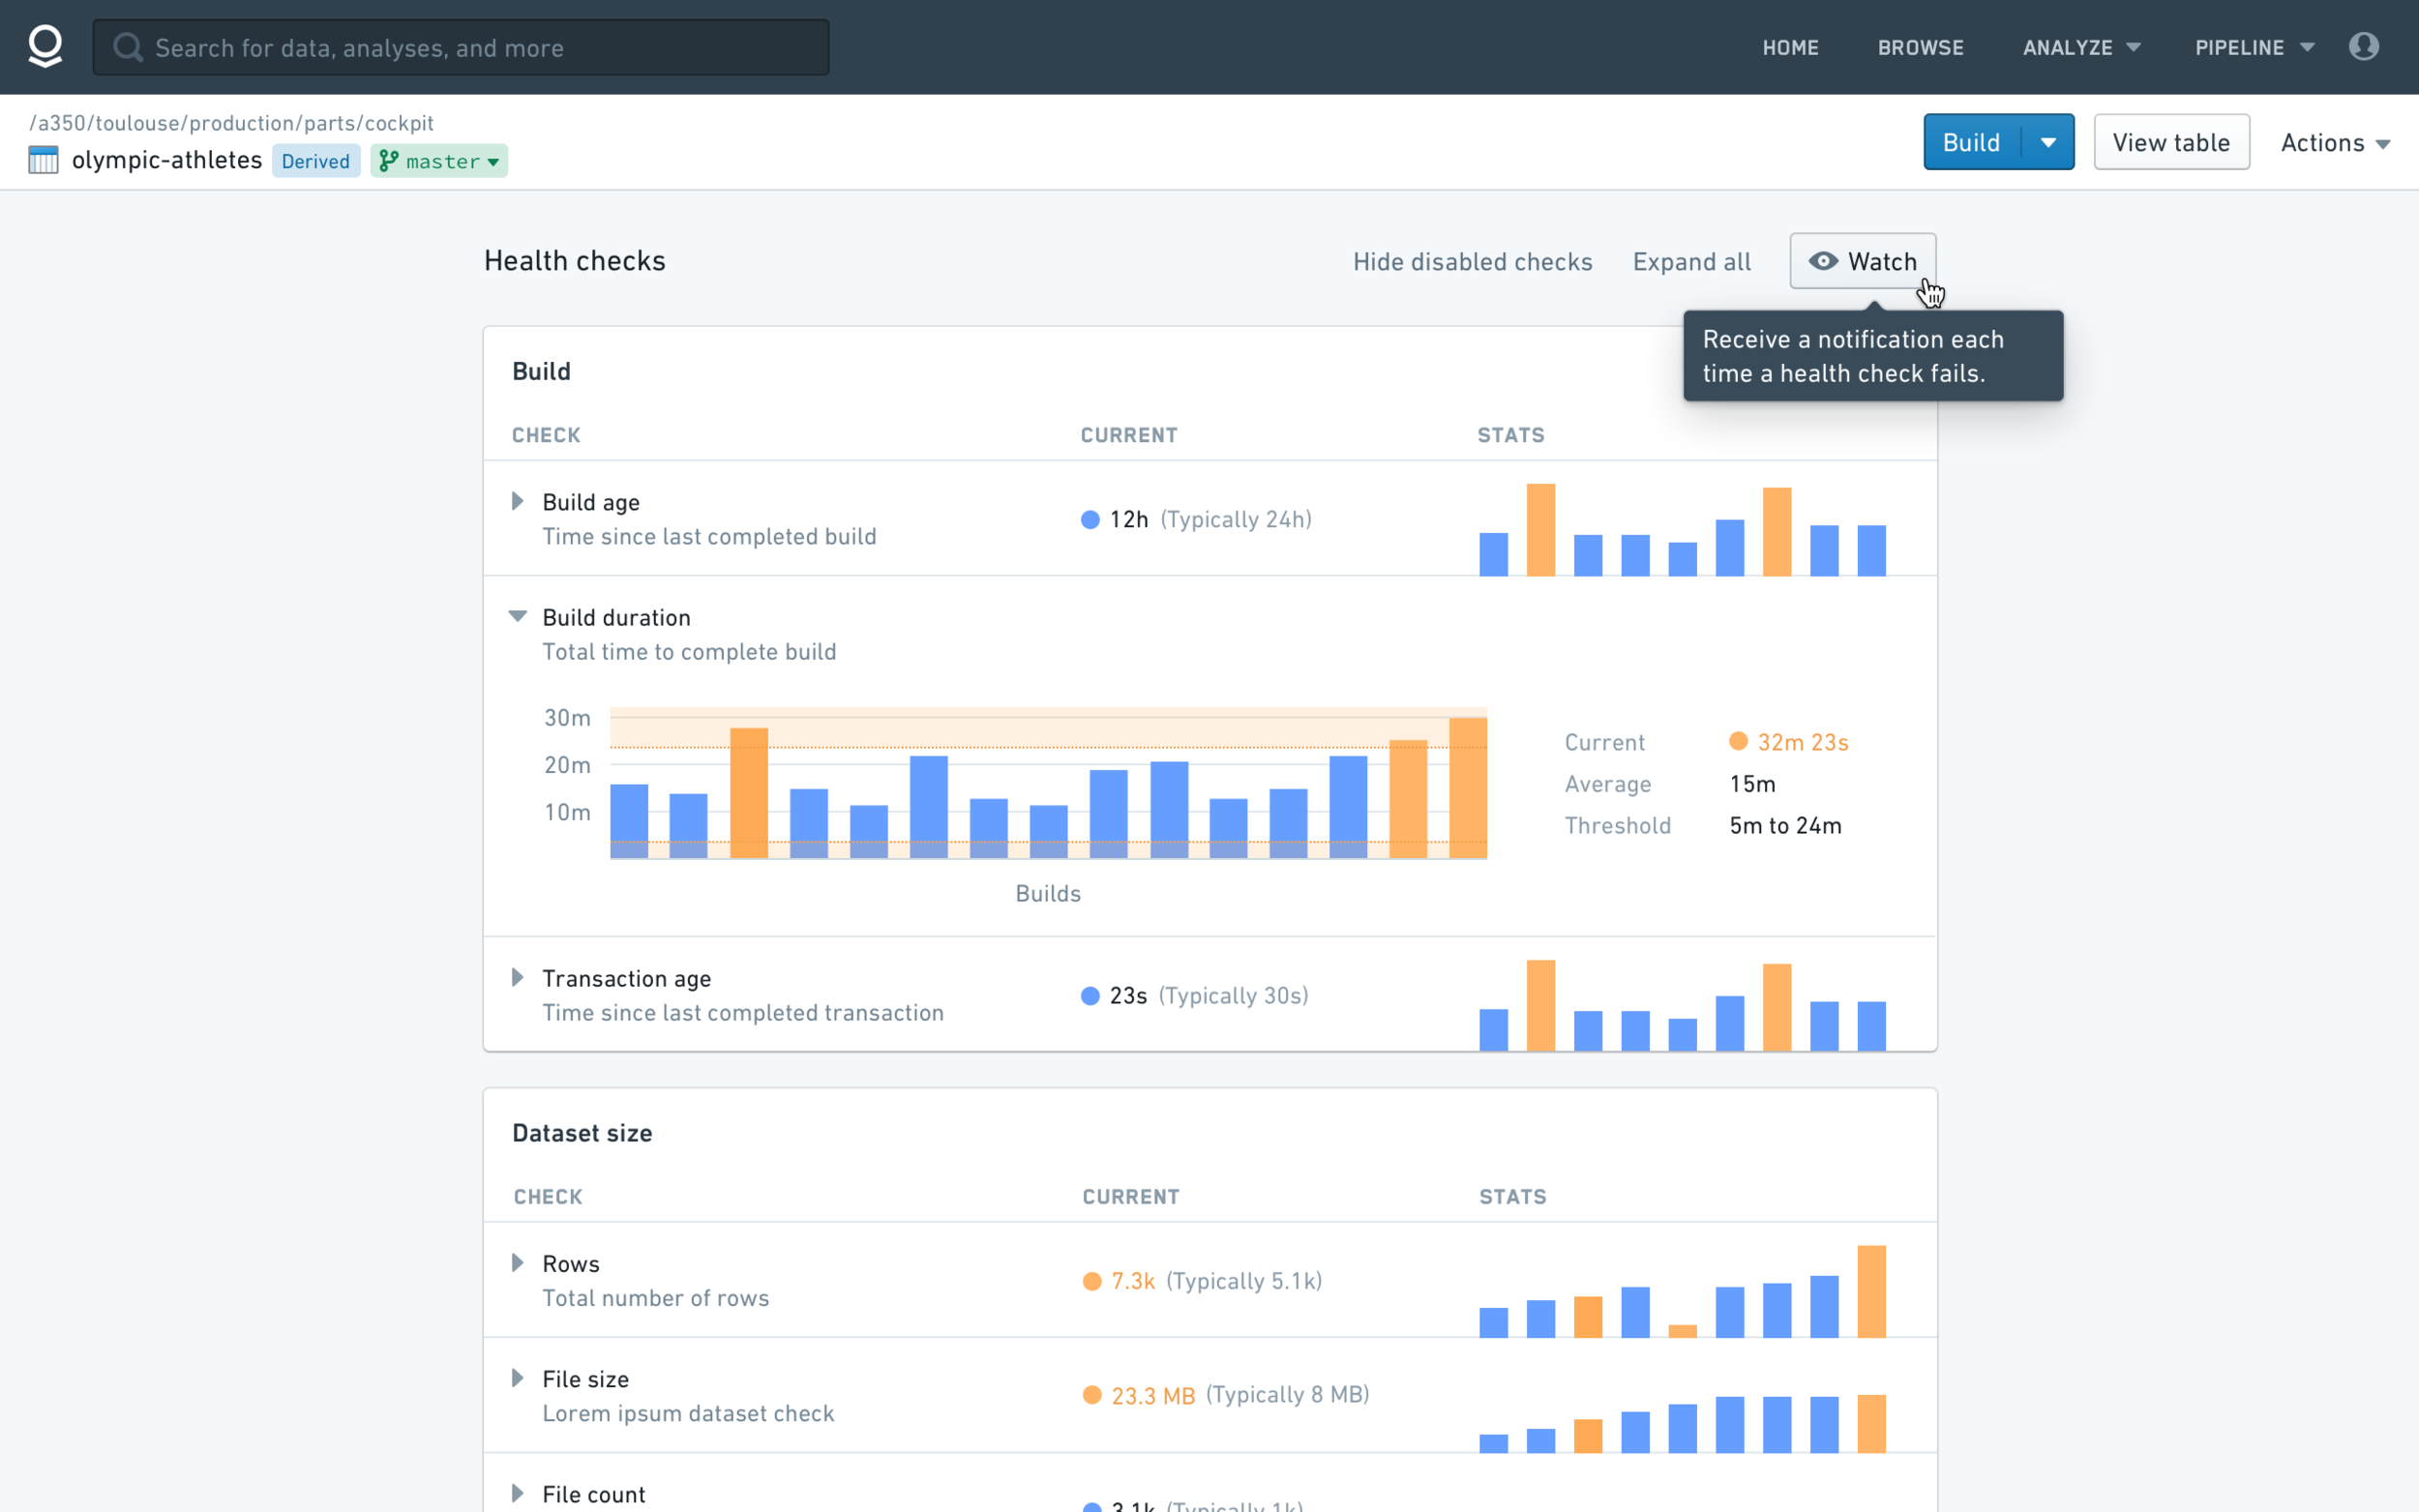Screen dimensions: 2419x1512
Task: Click the Build age stats sparkline
Action: (x=1682, y=529)
